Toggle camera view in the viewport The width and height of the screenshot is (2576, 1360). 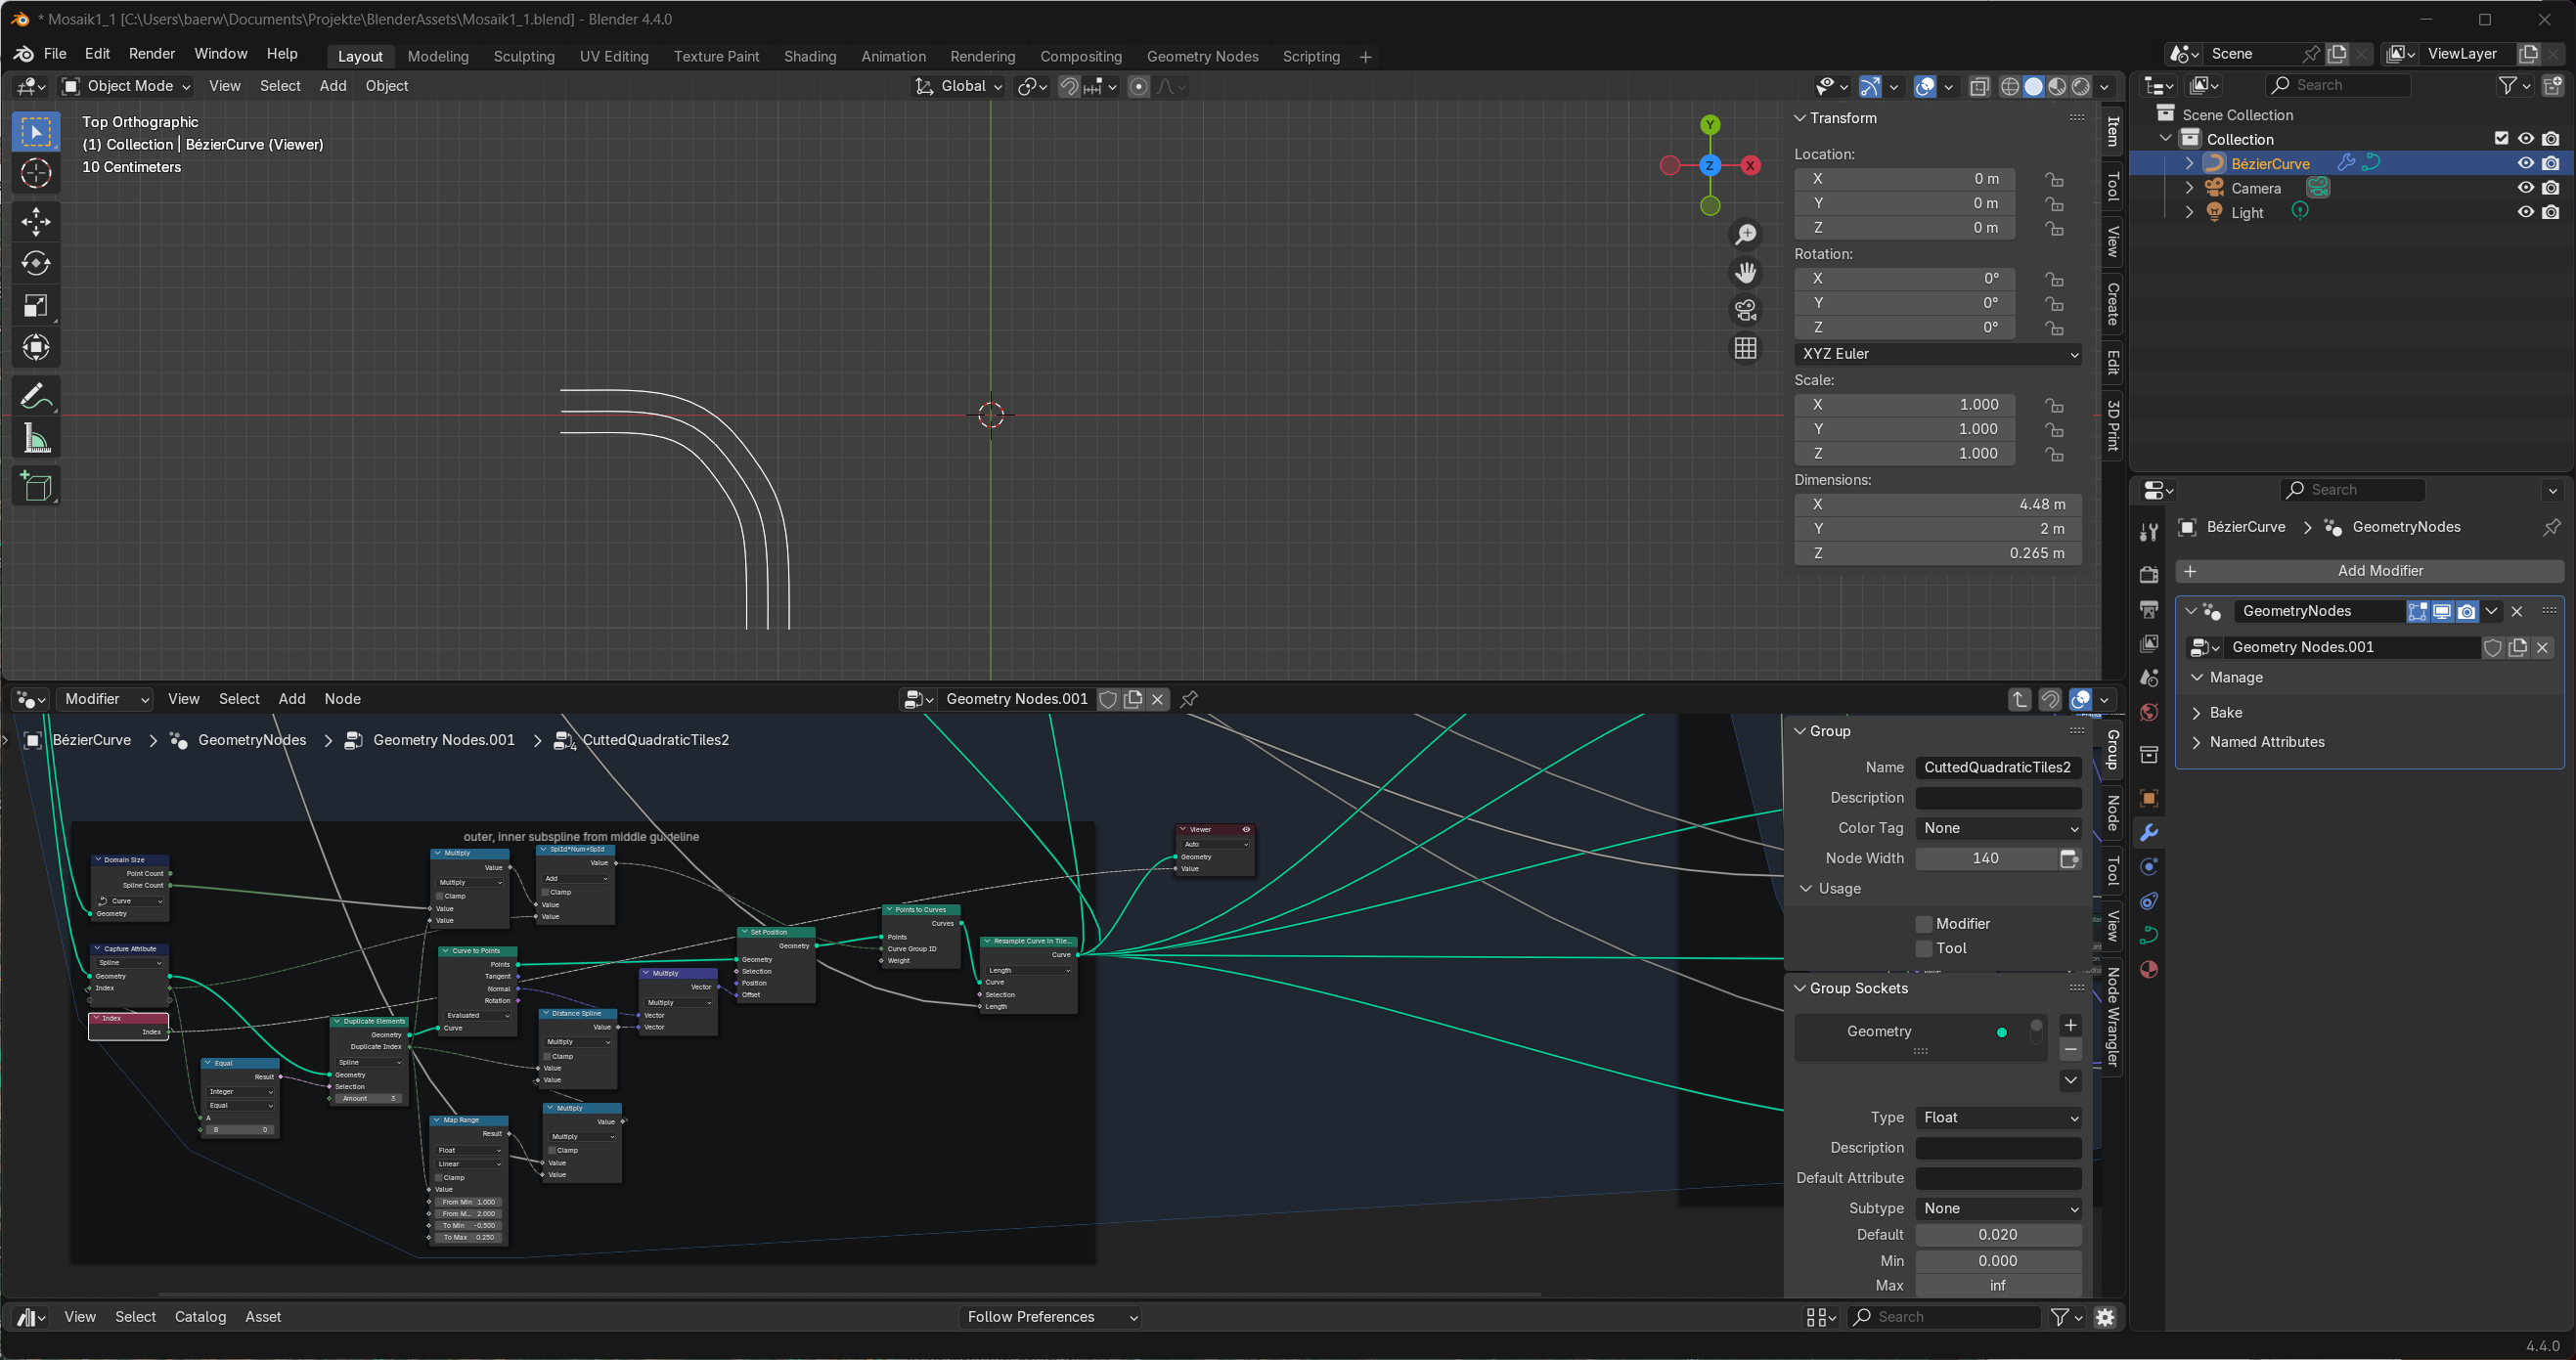1746,310
